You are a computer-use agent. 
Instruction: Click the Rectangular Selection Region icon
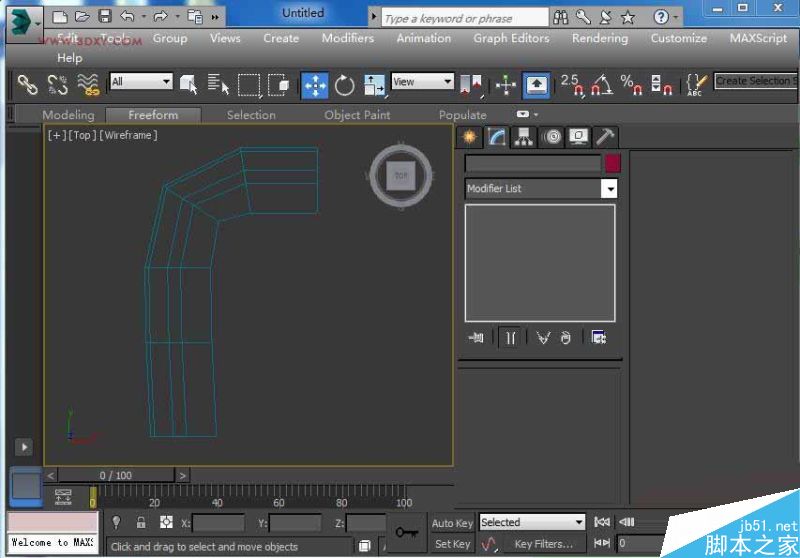[x=249, y=85]
